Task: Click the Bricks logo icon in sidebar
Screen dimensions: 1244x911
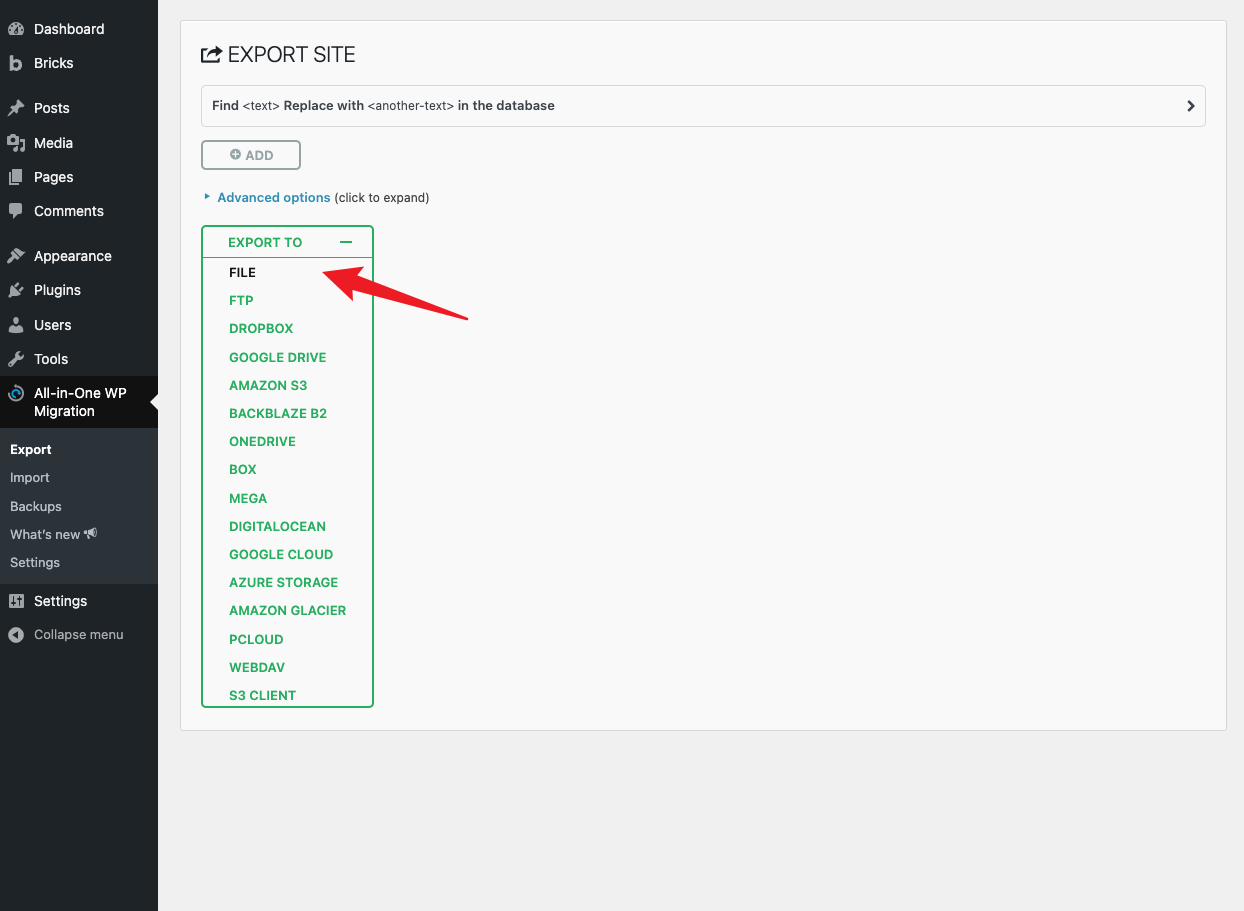Action: click(16, 63)
